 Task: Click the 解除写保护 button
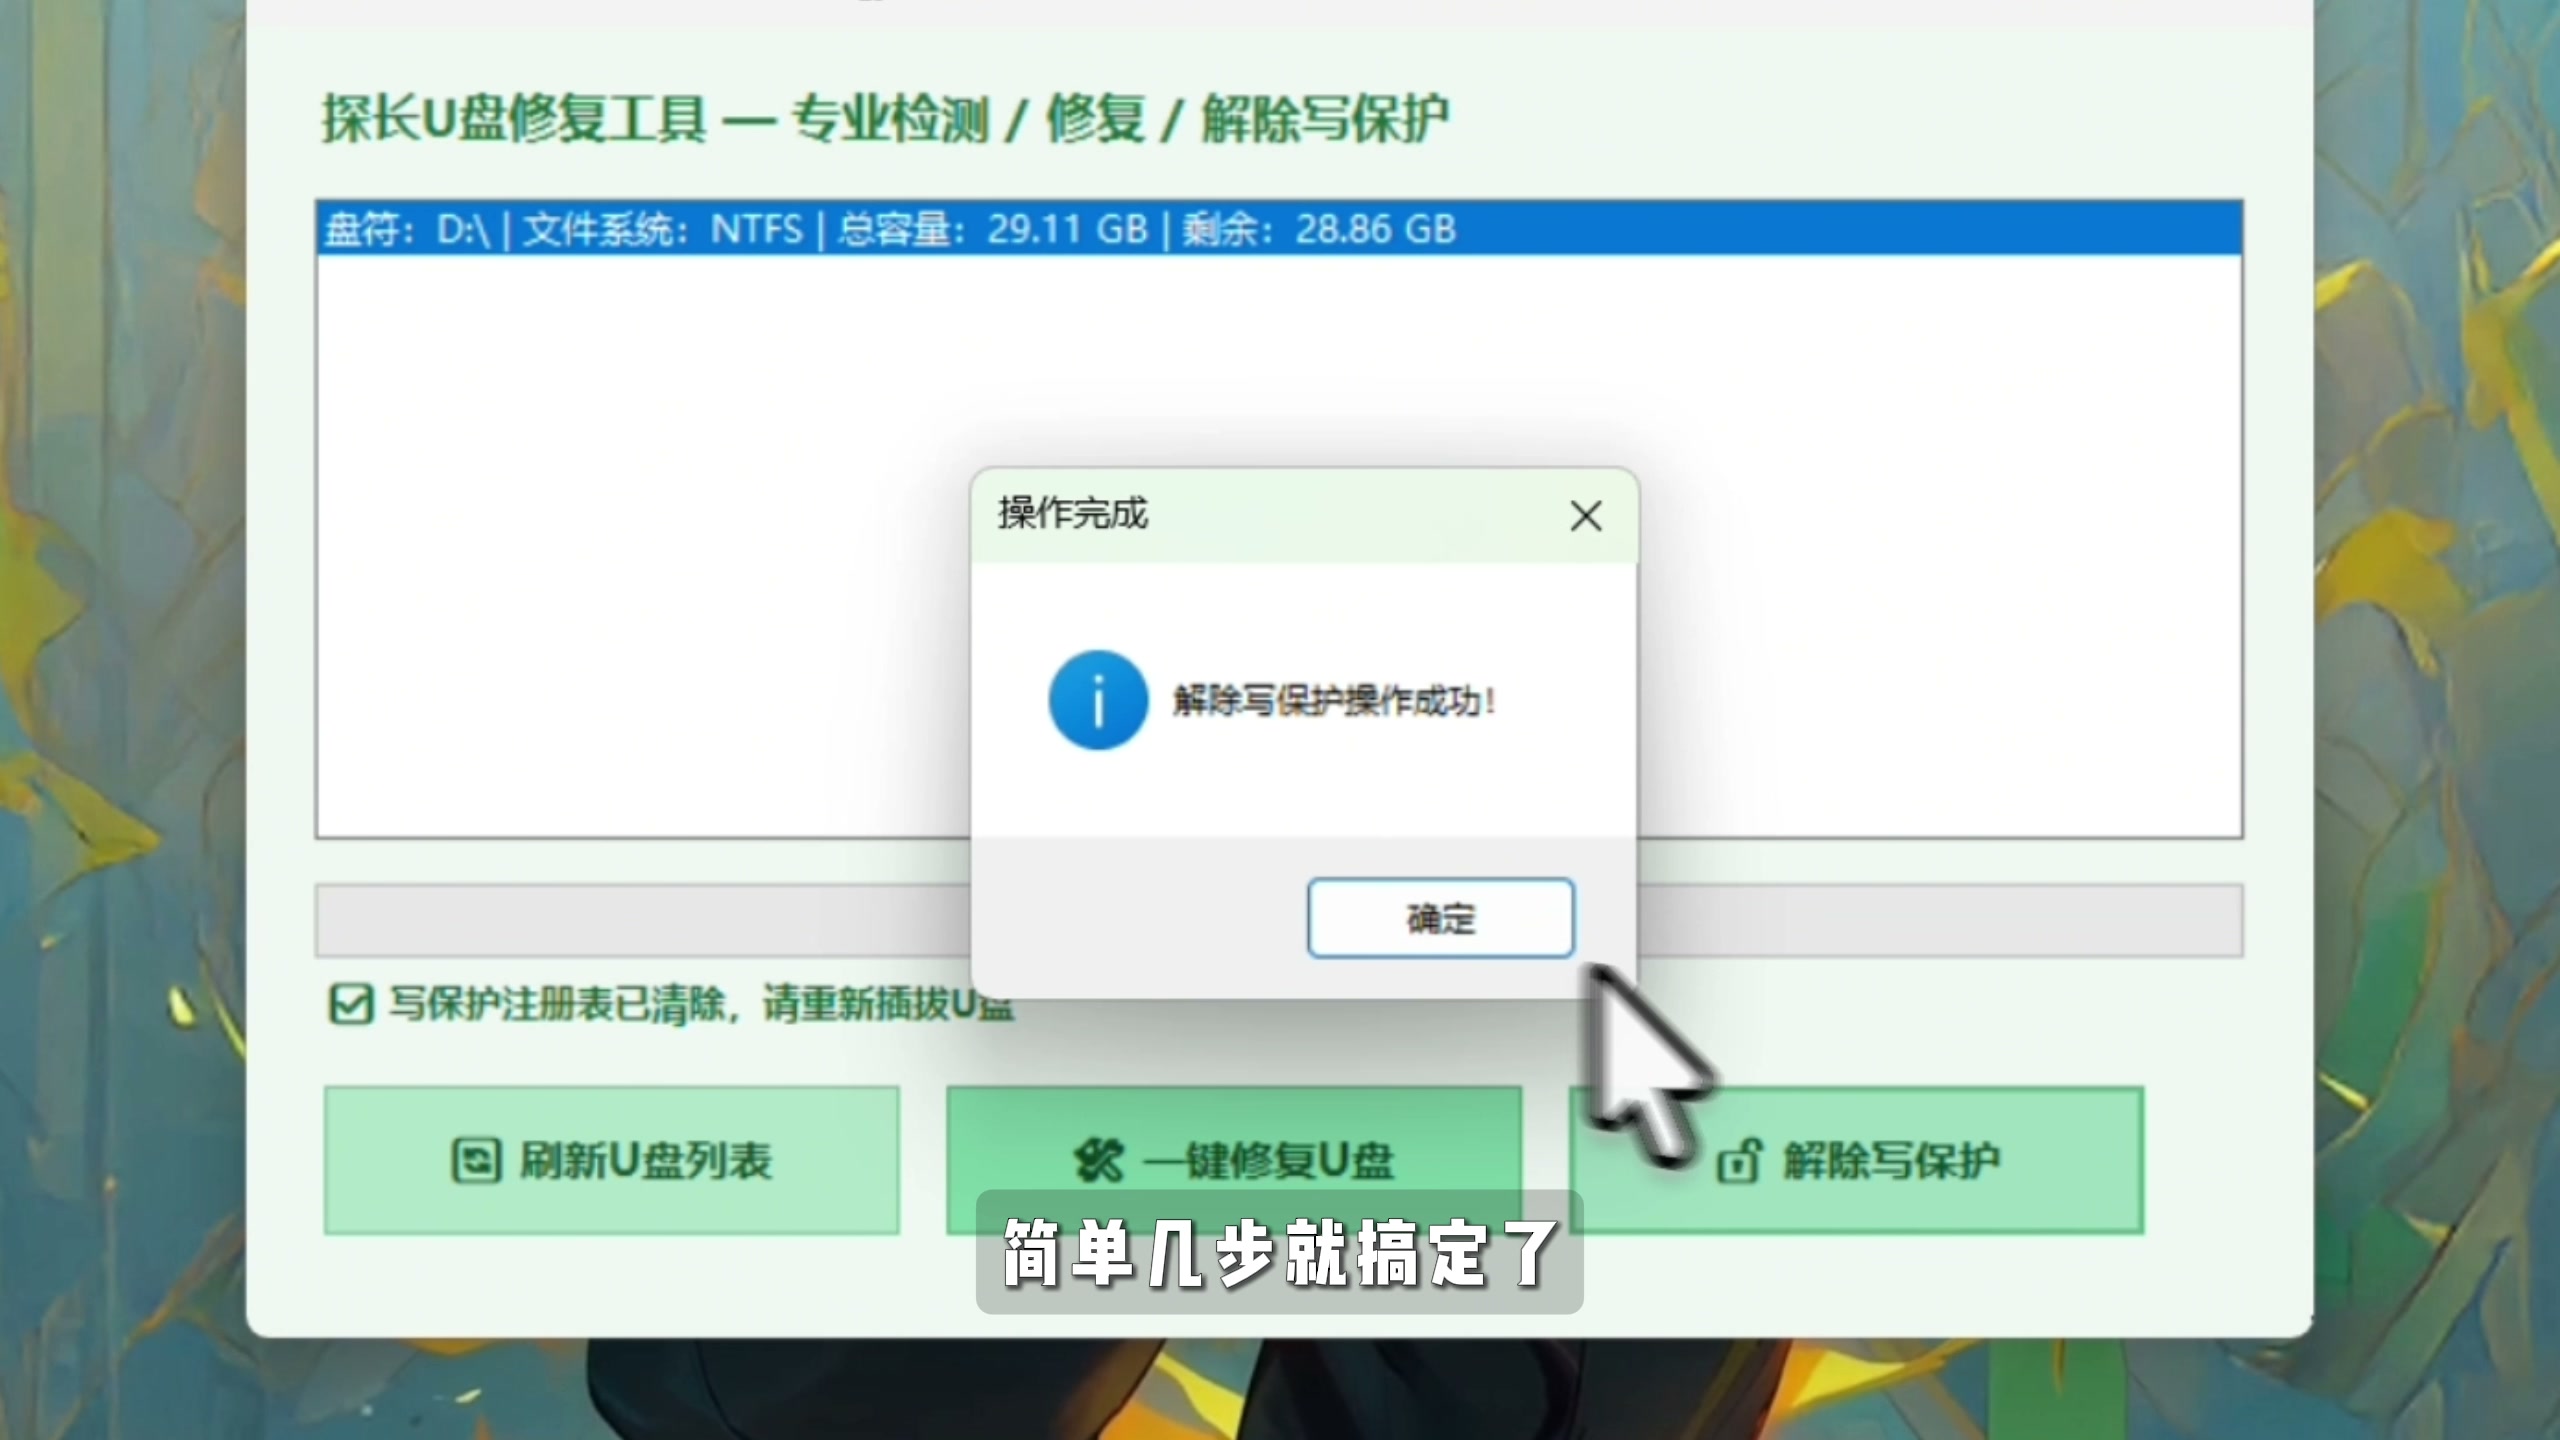coord(1856,1160)
